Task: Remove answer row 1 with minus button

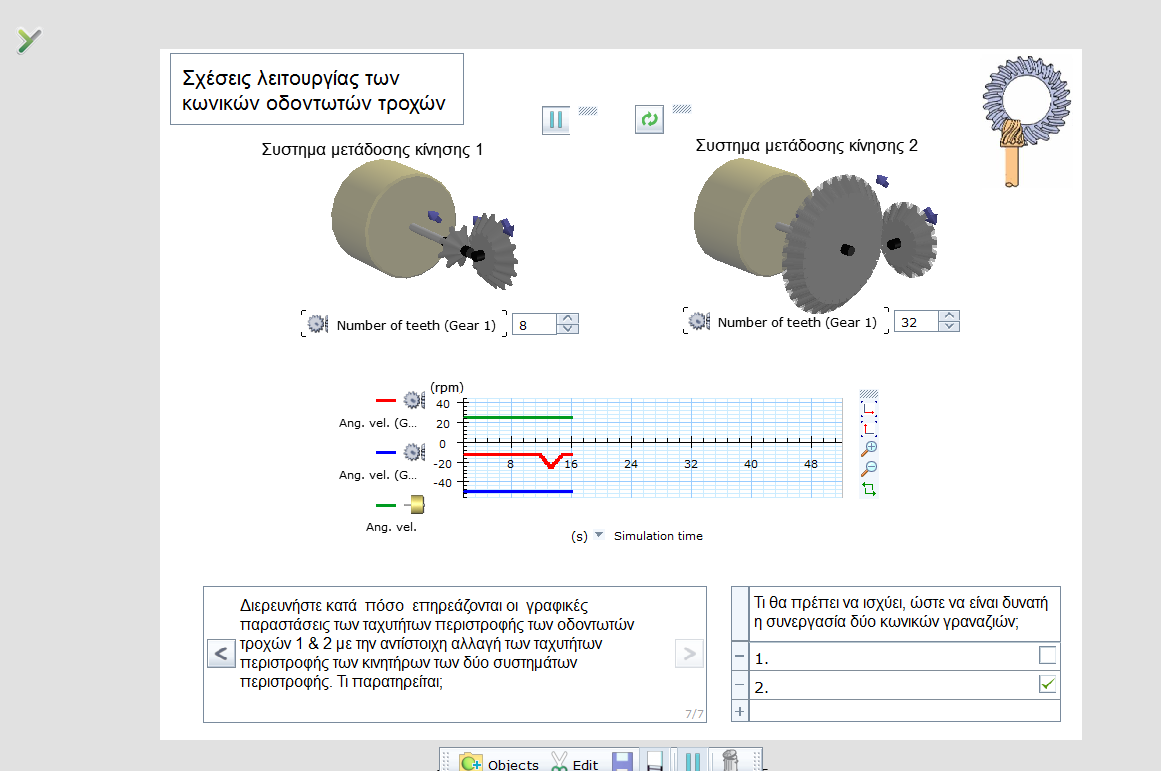Action: tap(740, 656)
